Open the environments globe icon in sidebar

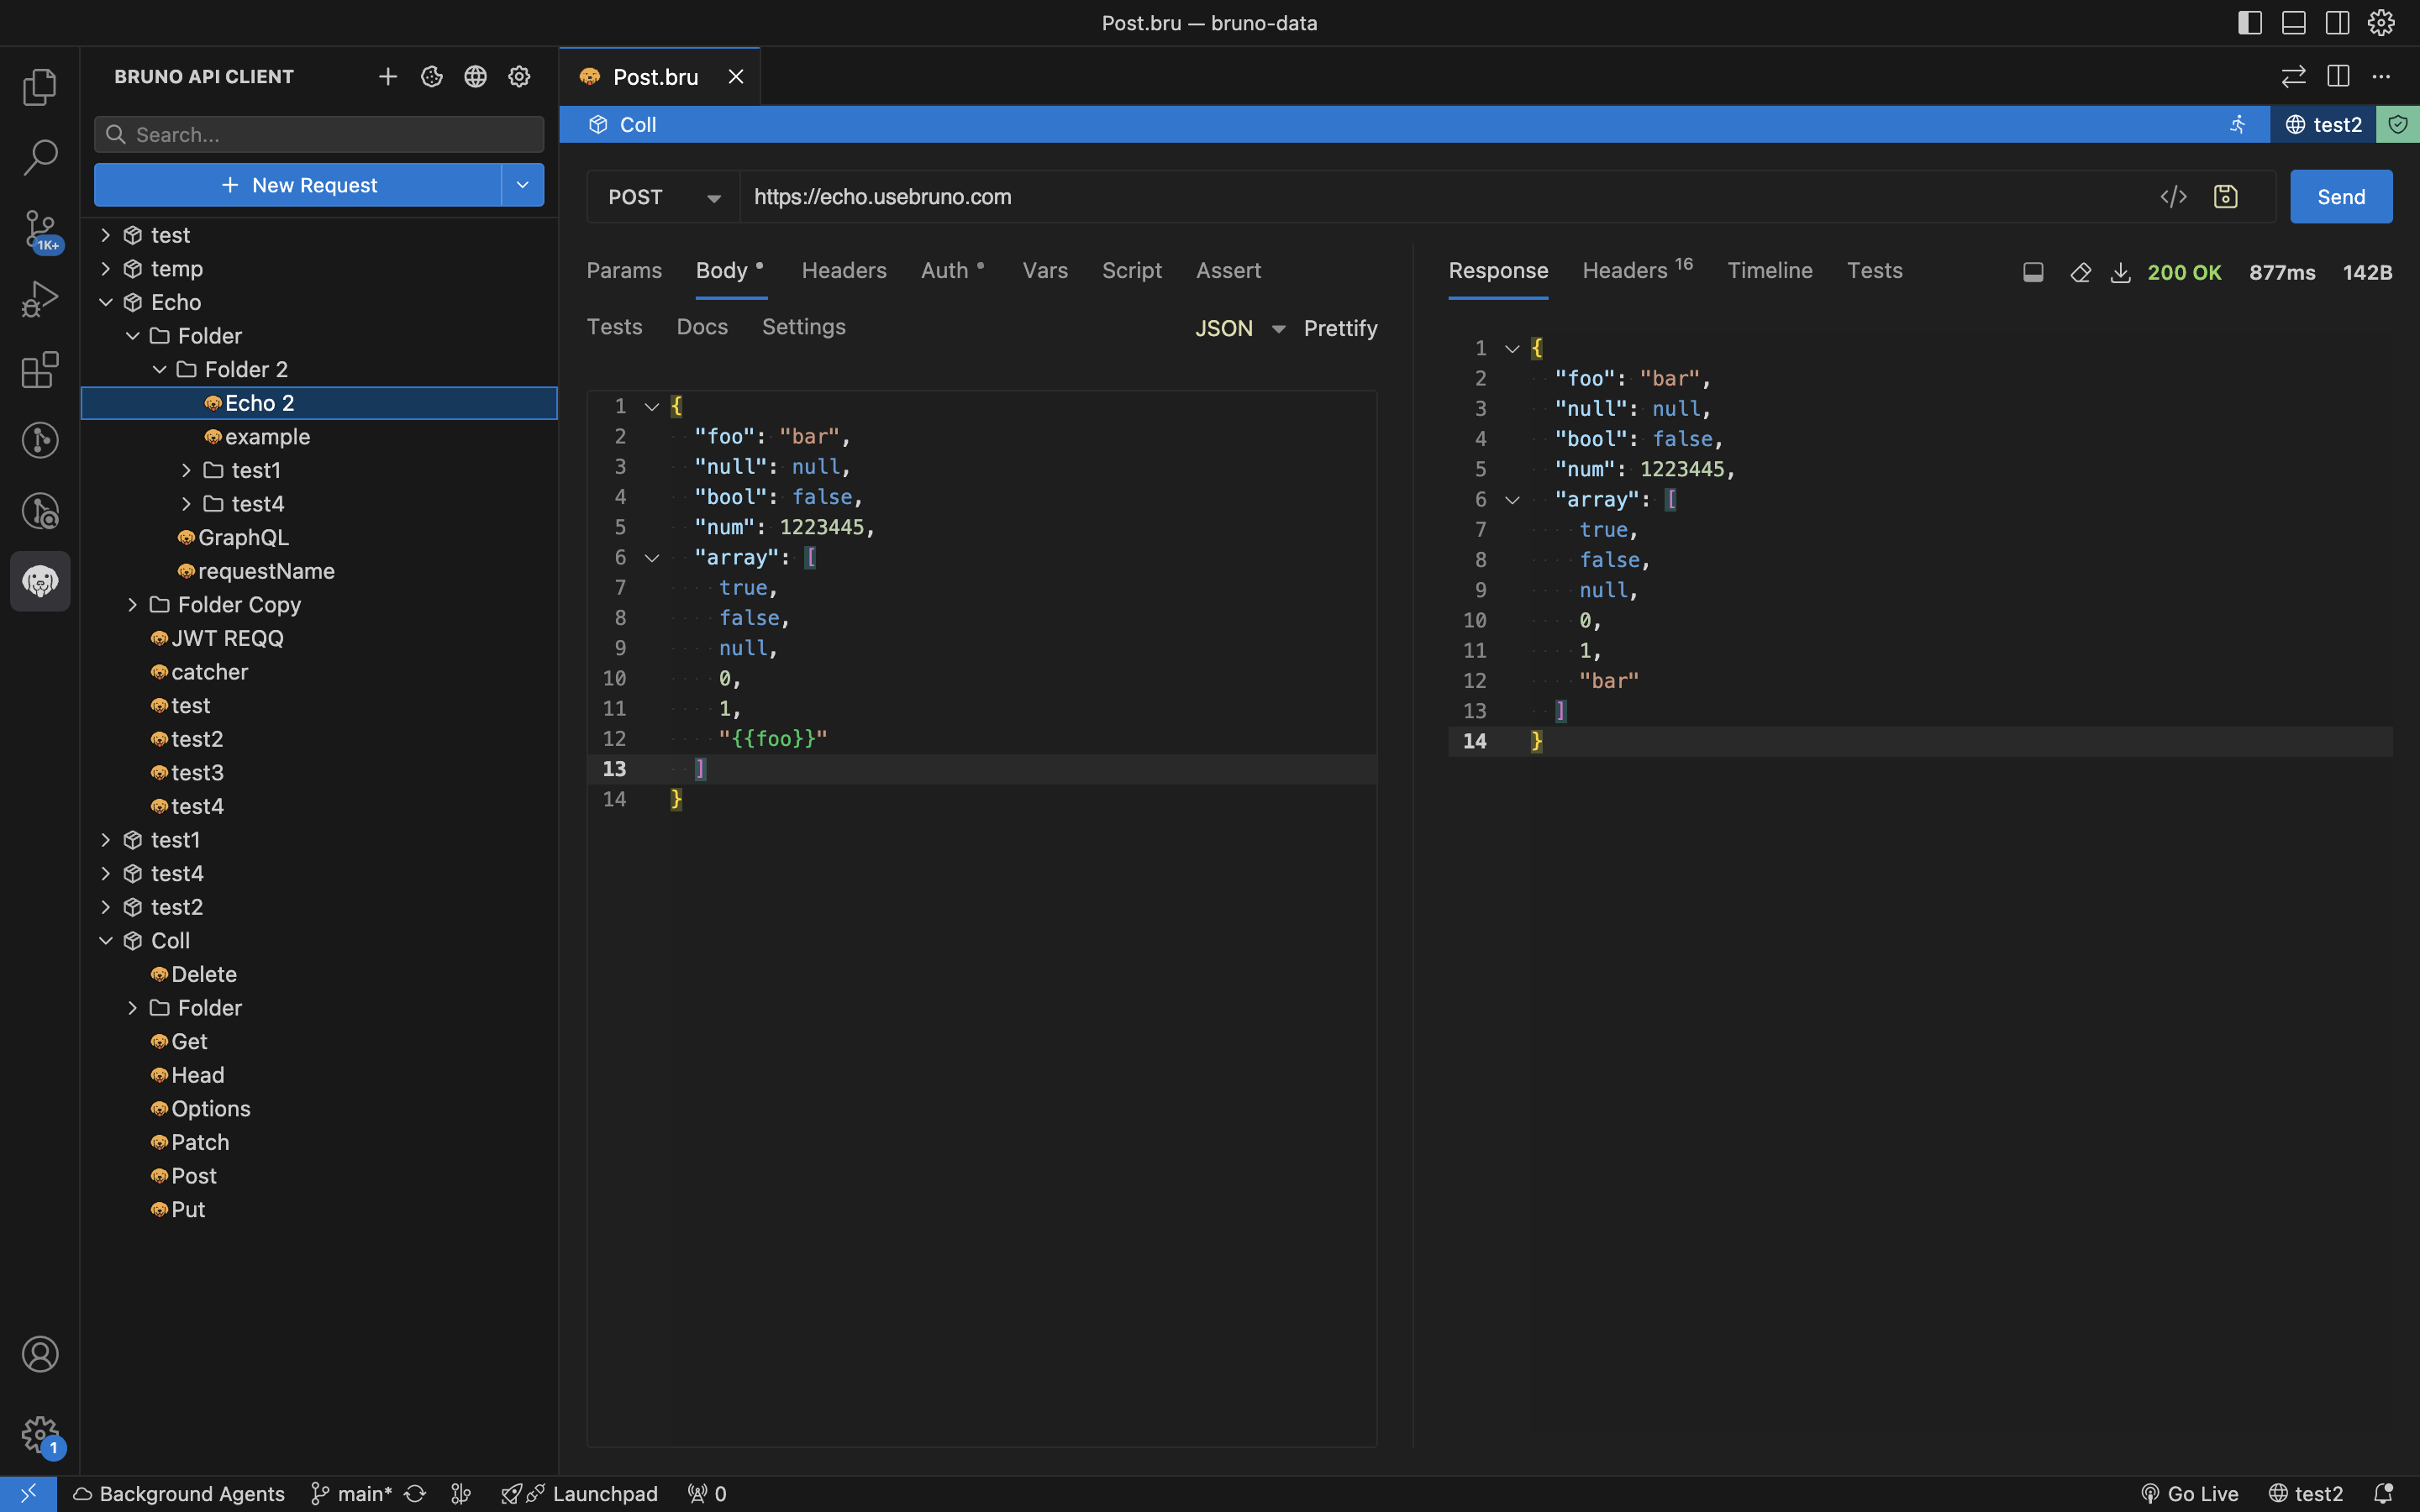[x=475, y=76]
